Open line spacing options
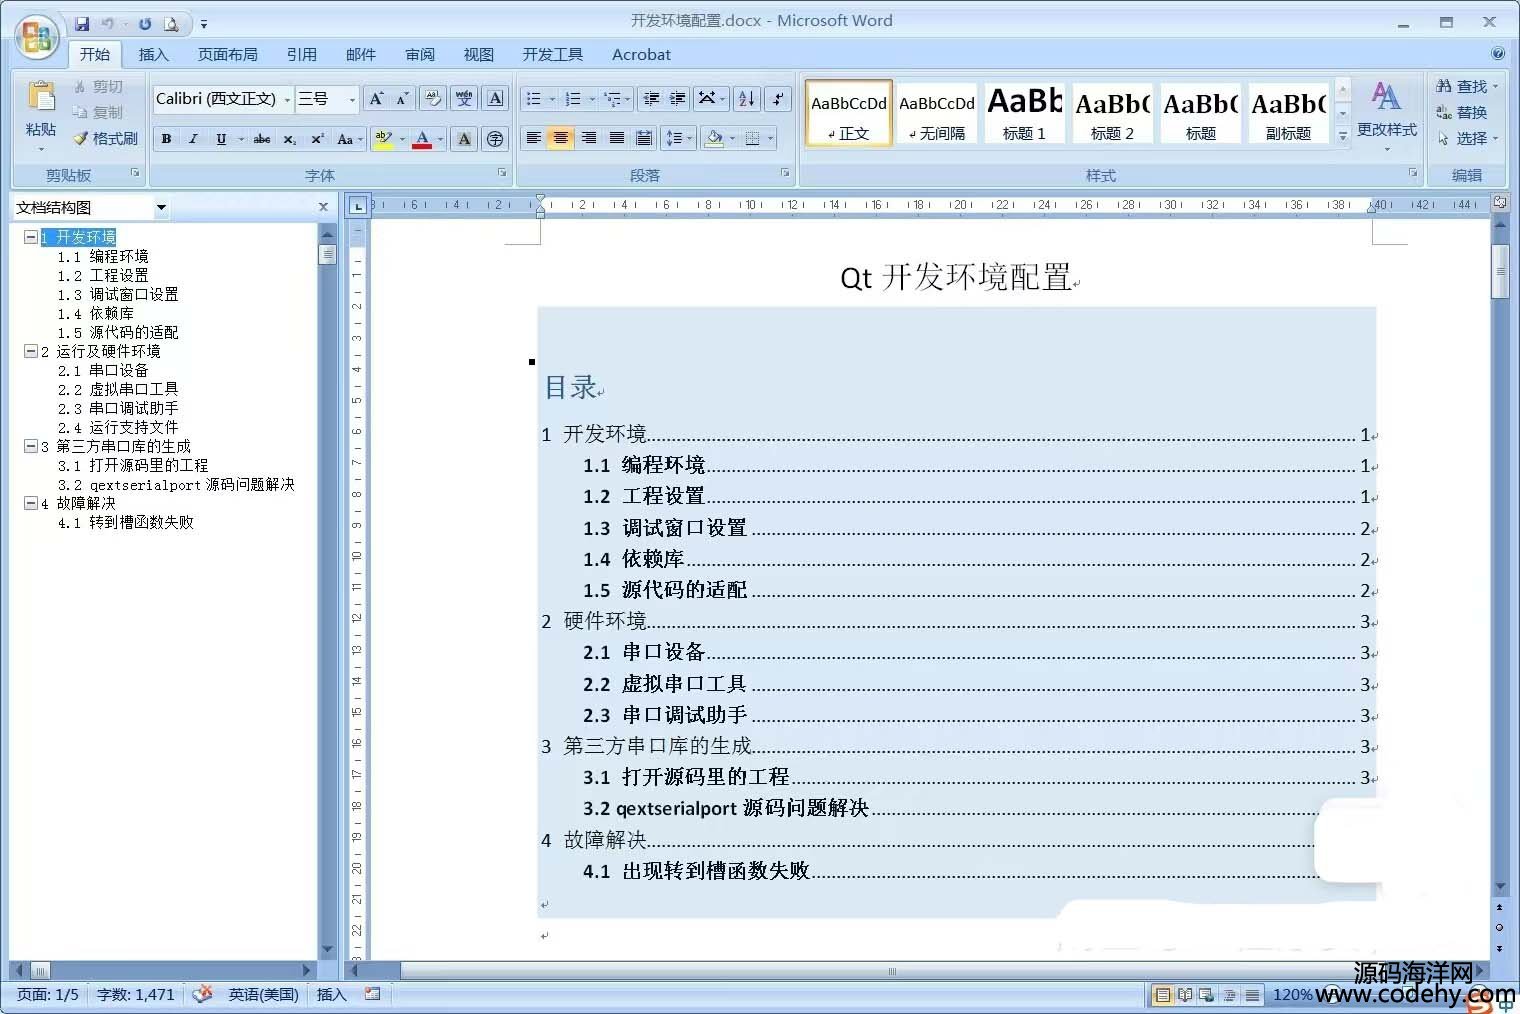Viewport: 1520px width, 1014px height. (677, 138)
